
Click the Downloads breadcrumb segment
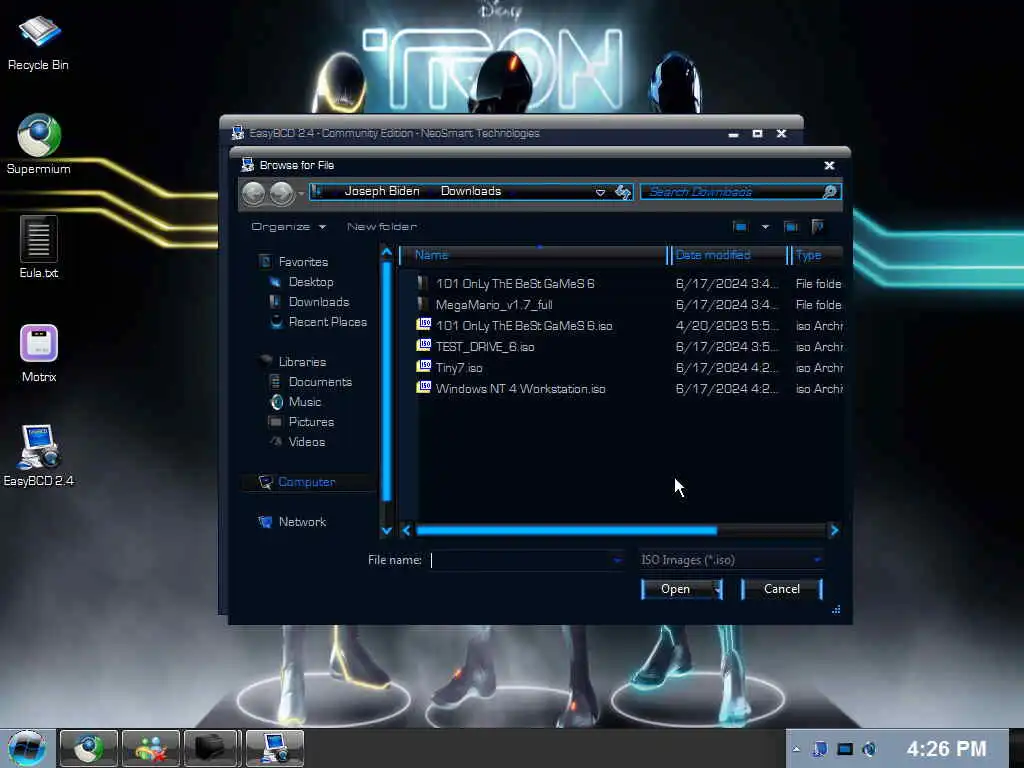coord(471,191)
